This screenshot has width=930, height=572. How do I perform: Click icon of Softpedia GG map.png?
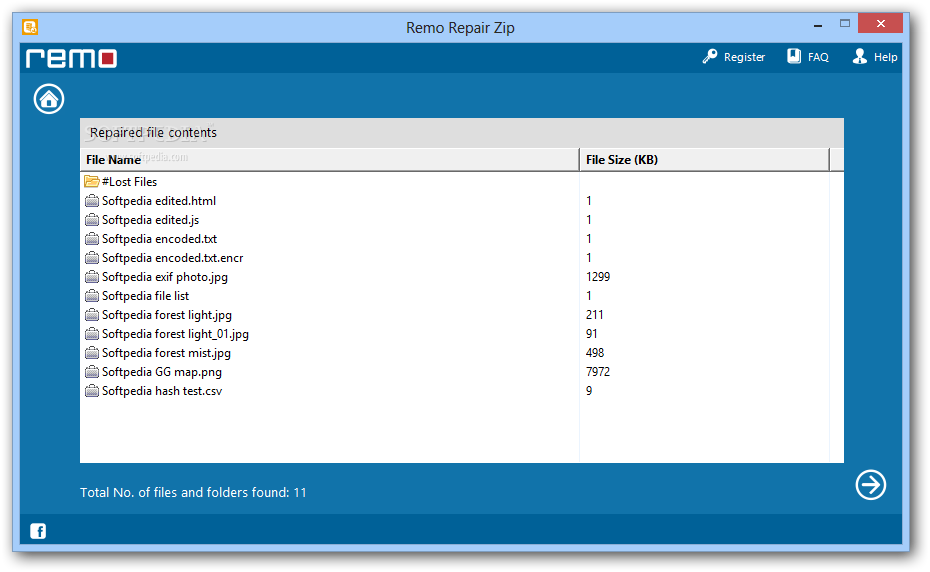coord(91,372)
